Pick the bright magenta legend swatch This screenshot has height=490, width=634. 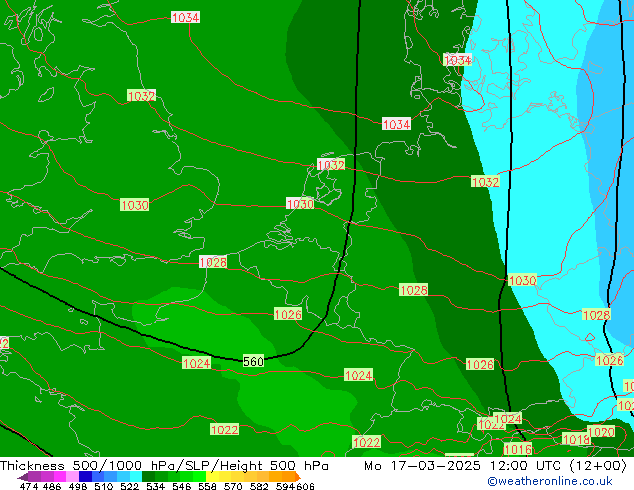[60, 477]
